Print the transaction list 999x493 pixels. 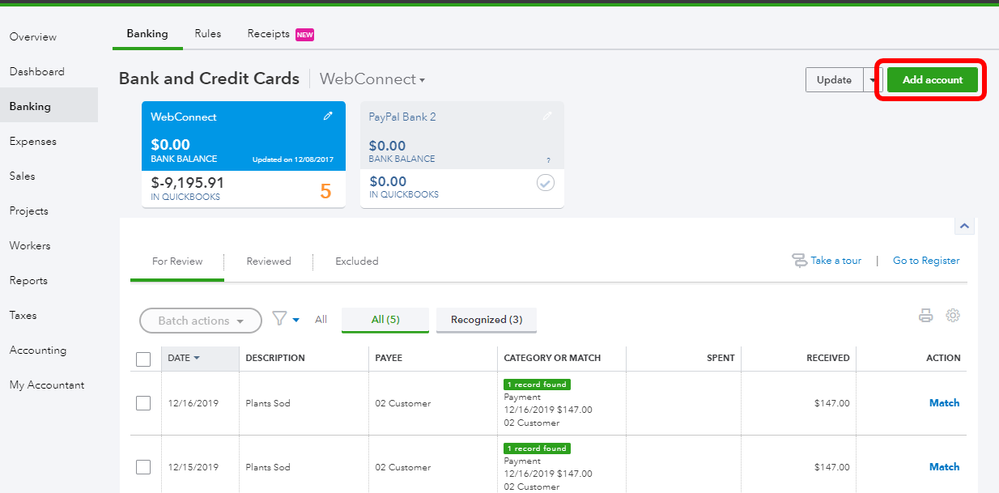click(x=926, y=315)
